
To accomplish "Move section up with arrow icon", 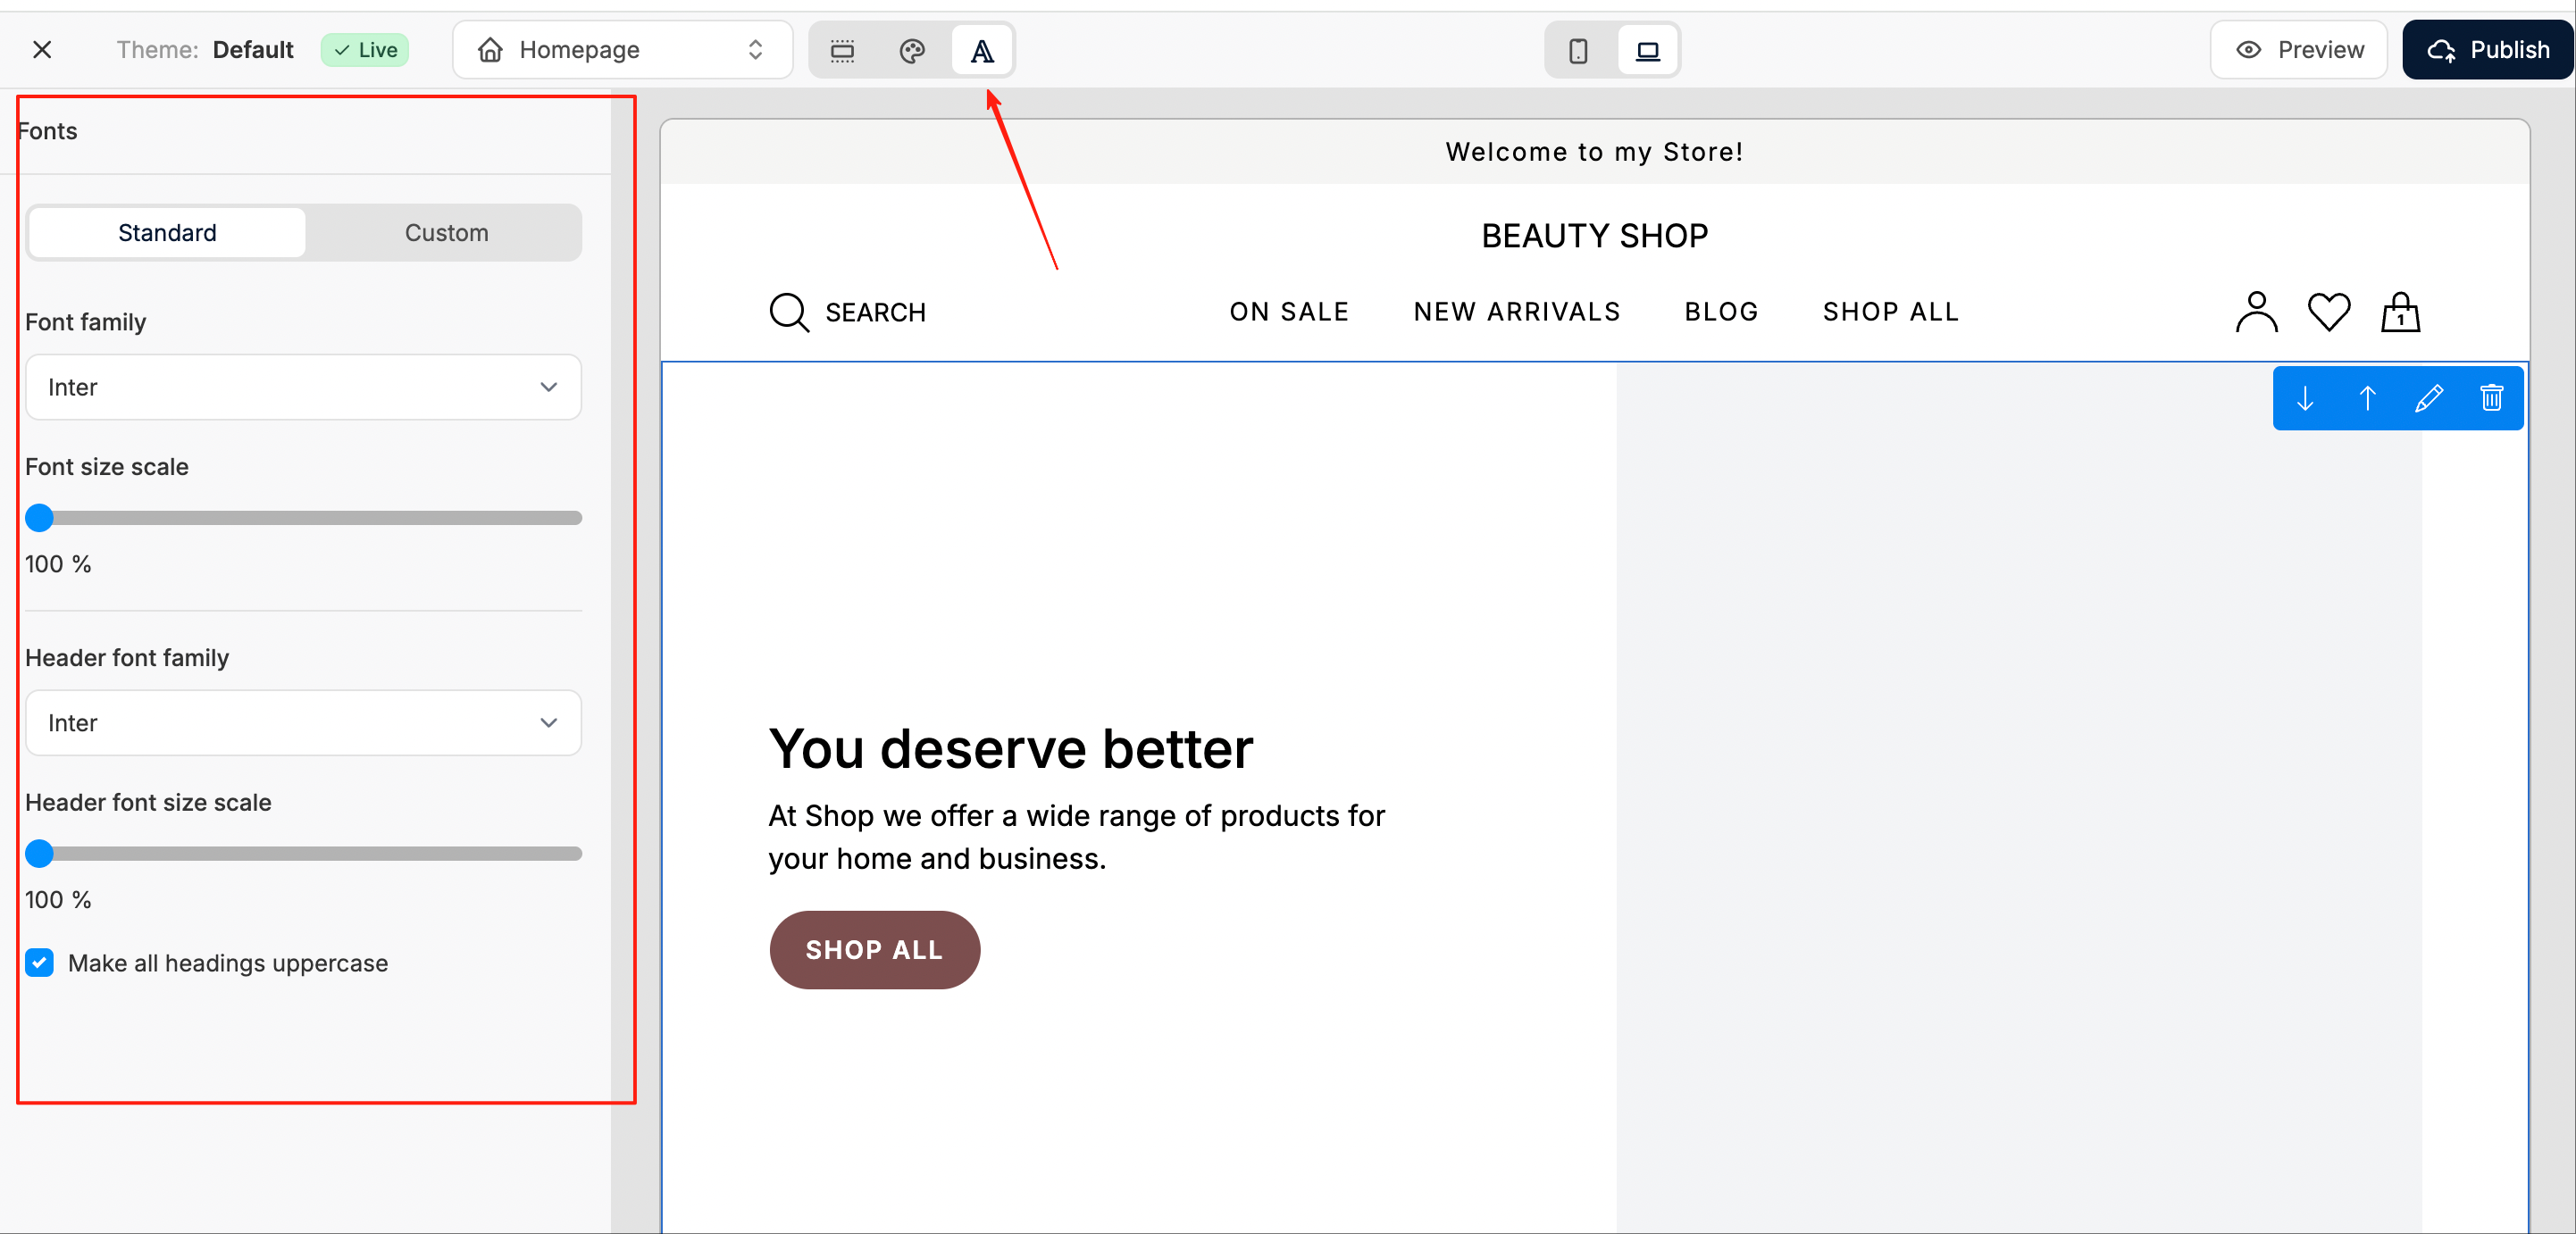I will [x=2367, y=398].
